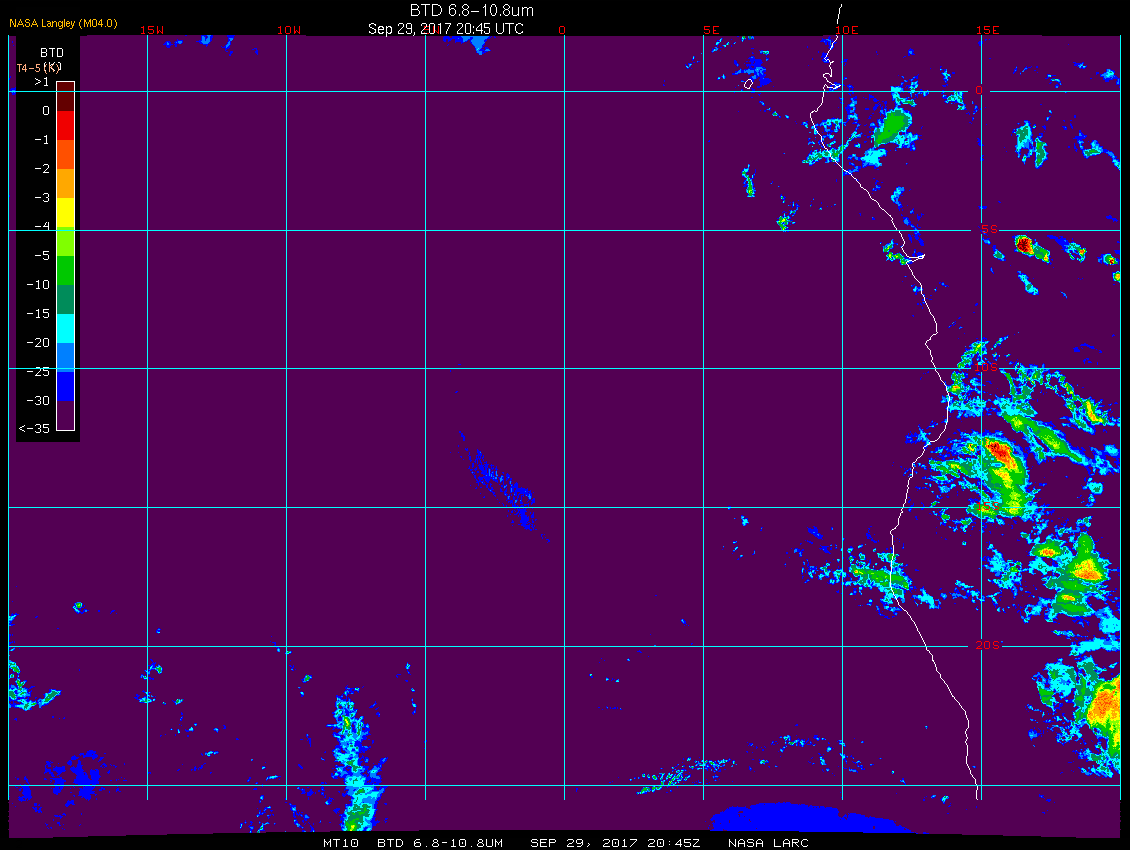Click the bright red legend color band
The image size is (1130, 850).
point(66,125)
